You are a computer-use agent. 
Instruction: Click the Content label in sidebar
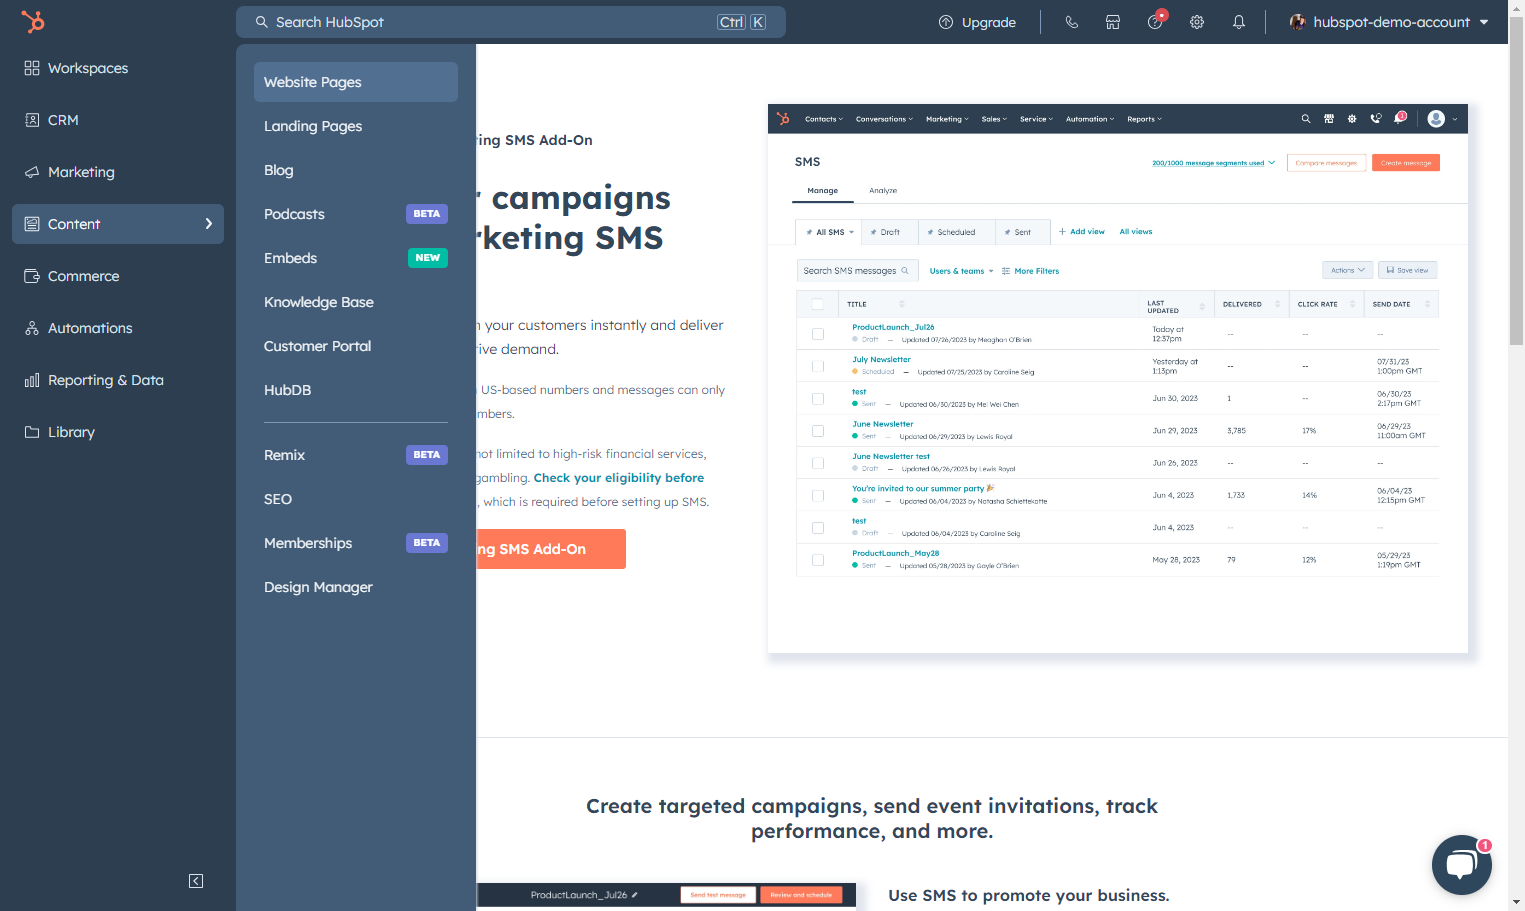pyautogui.click(x=74, y=224)
